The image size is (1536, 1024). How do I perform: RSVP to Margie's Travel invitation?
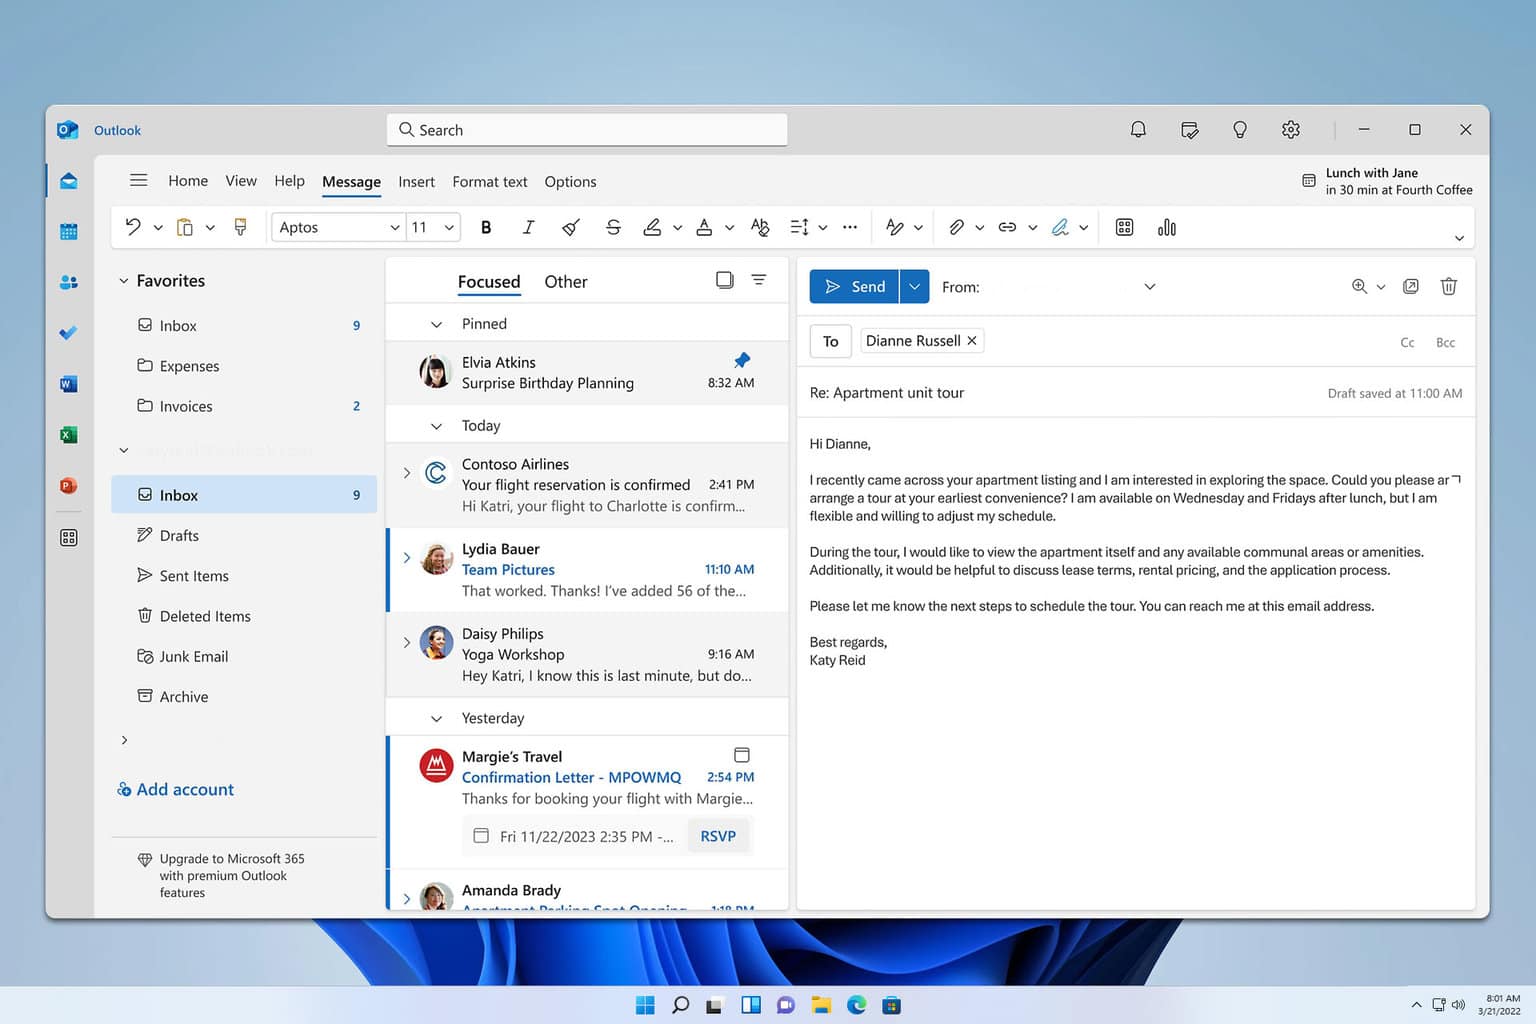pyautogui.click(x=718, y=835)
